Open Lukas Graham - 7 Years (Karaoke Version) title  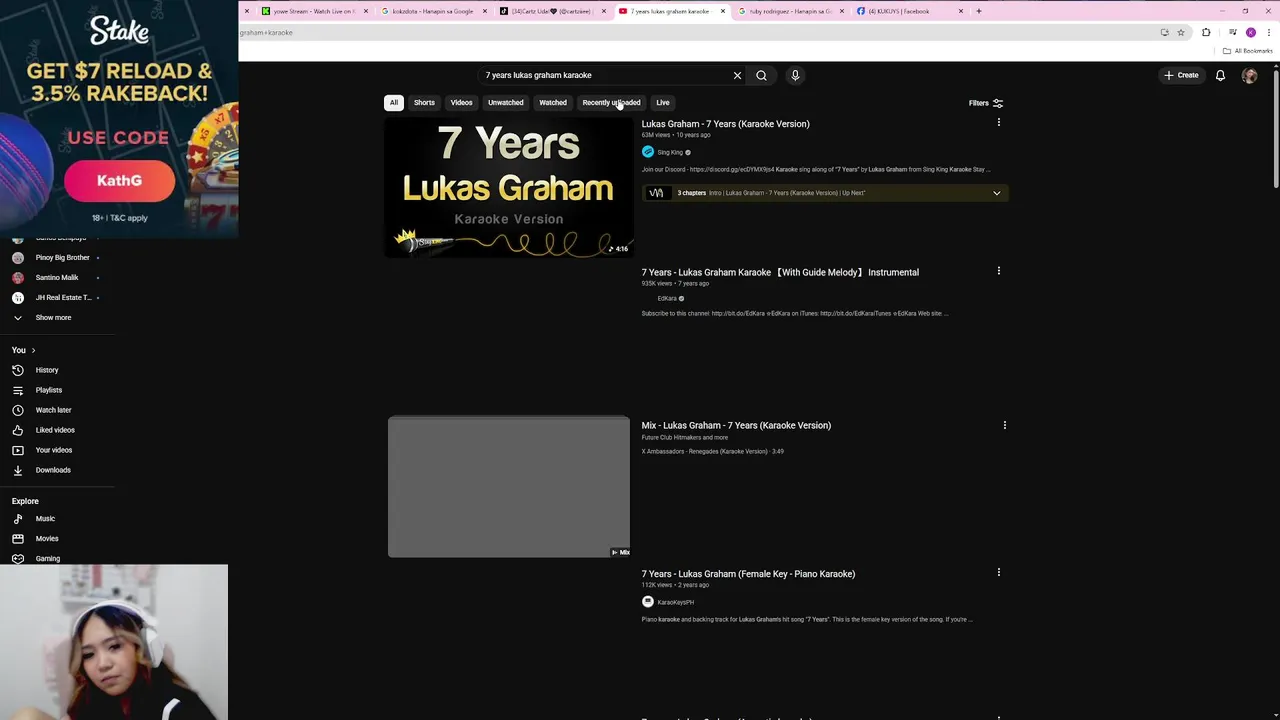[x=725, y=124]
